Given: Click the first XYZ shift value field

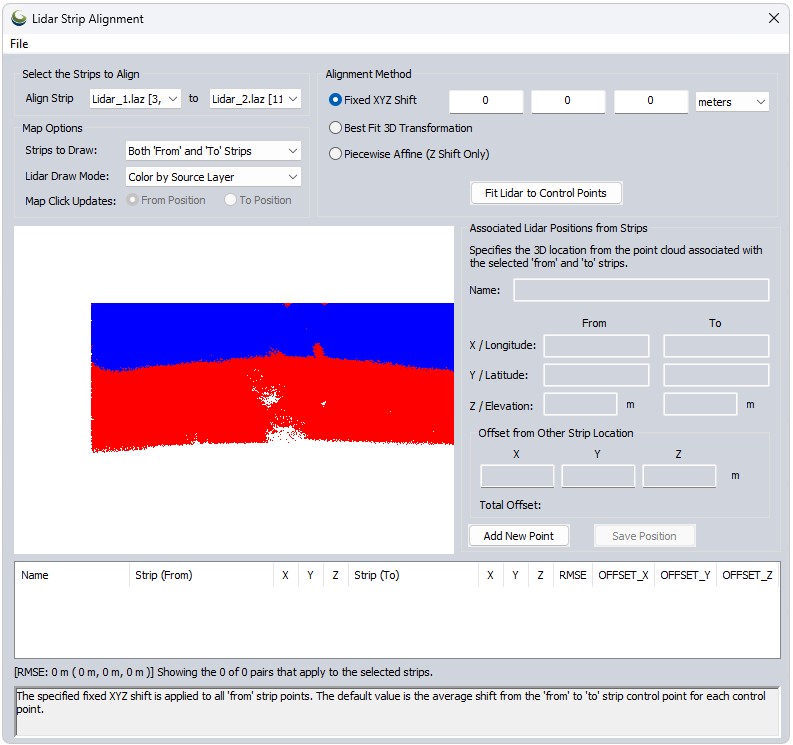Looking at the screenshot, I should (486, 101).
